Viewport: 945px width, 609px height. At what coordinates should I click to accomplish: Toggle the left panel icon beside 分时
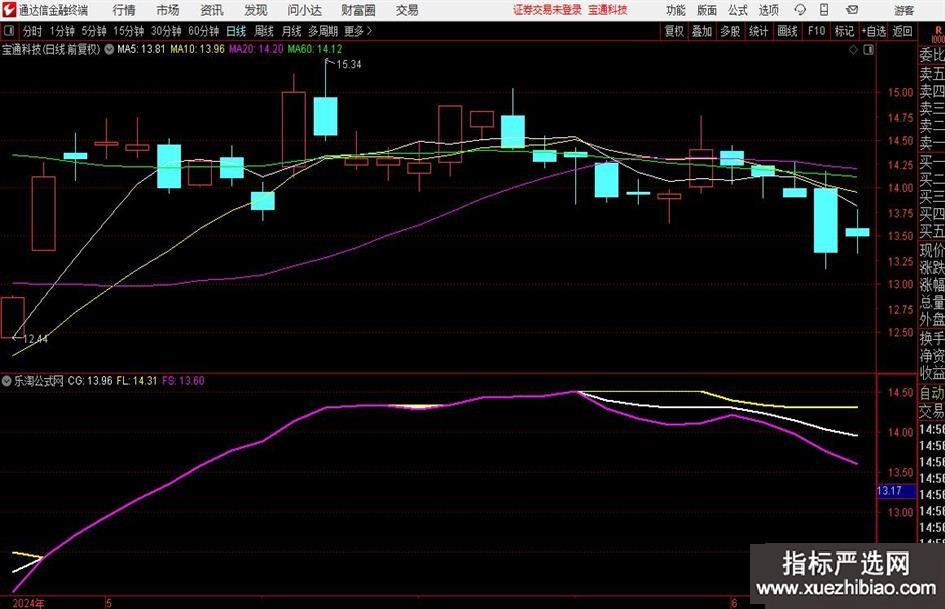point(10,31)
